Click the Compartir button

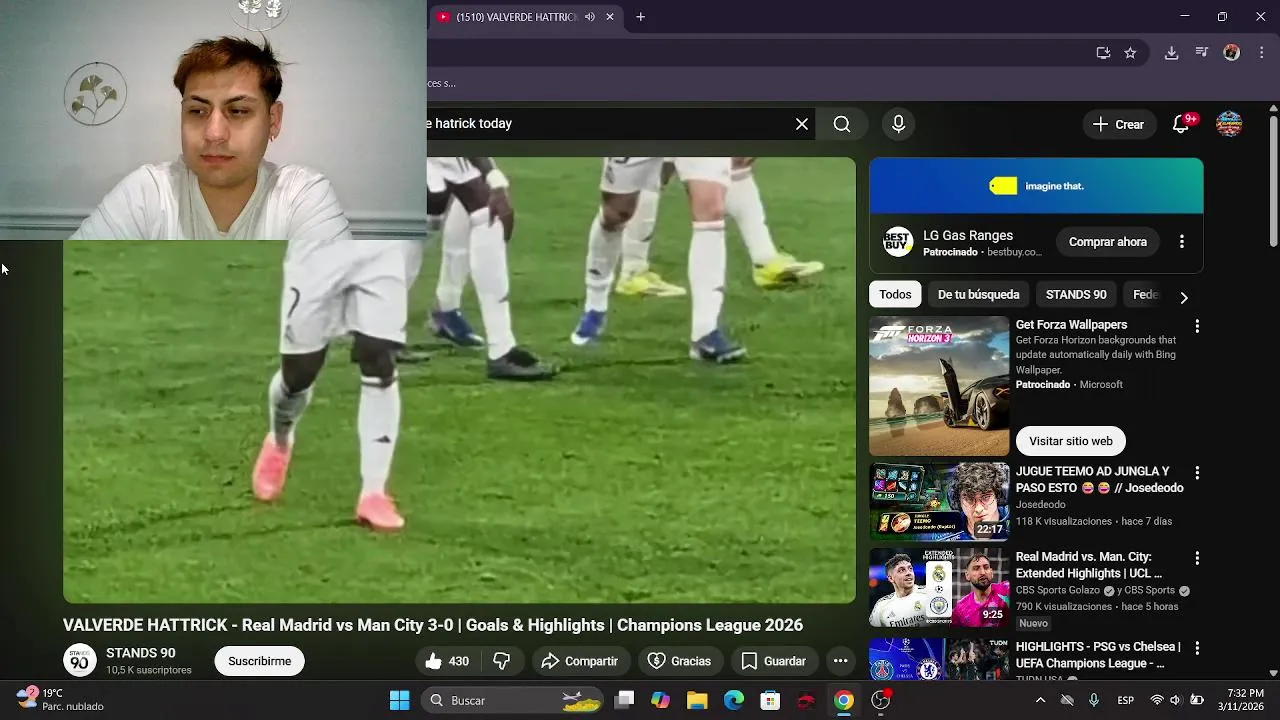[580, 661]
